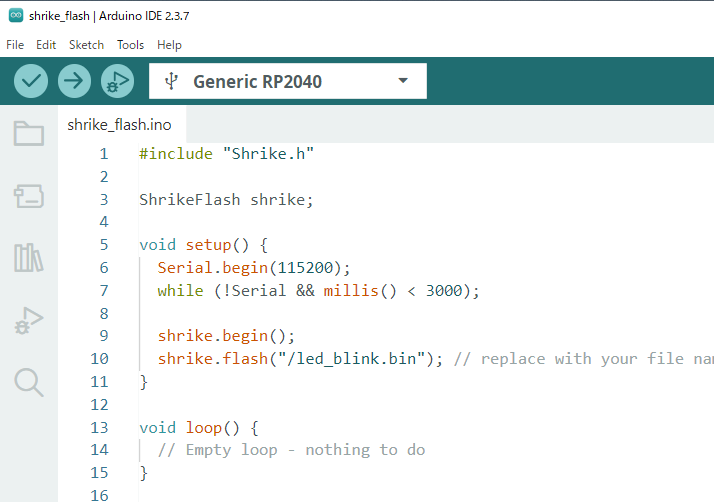Screen dimensions: 714x502
Task: Click the USB icon in the board selector
Action: point(171,81)
